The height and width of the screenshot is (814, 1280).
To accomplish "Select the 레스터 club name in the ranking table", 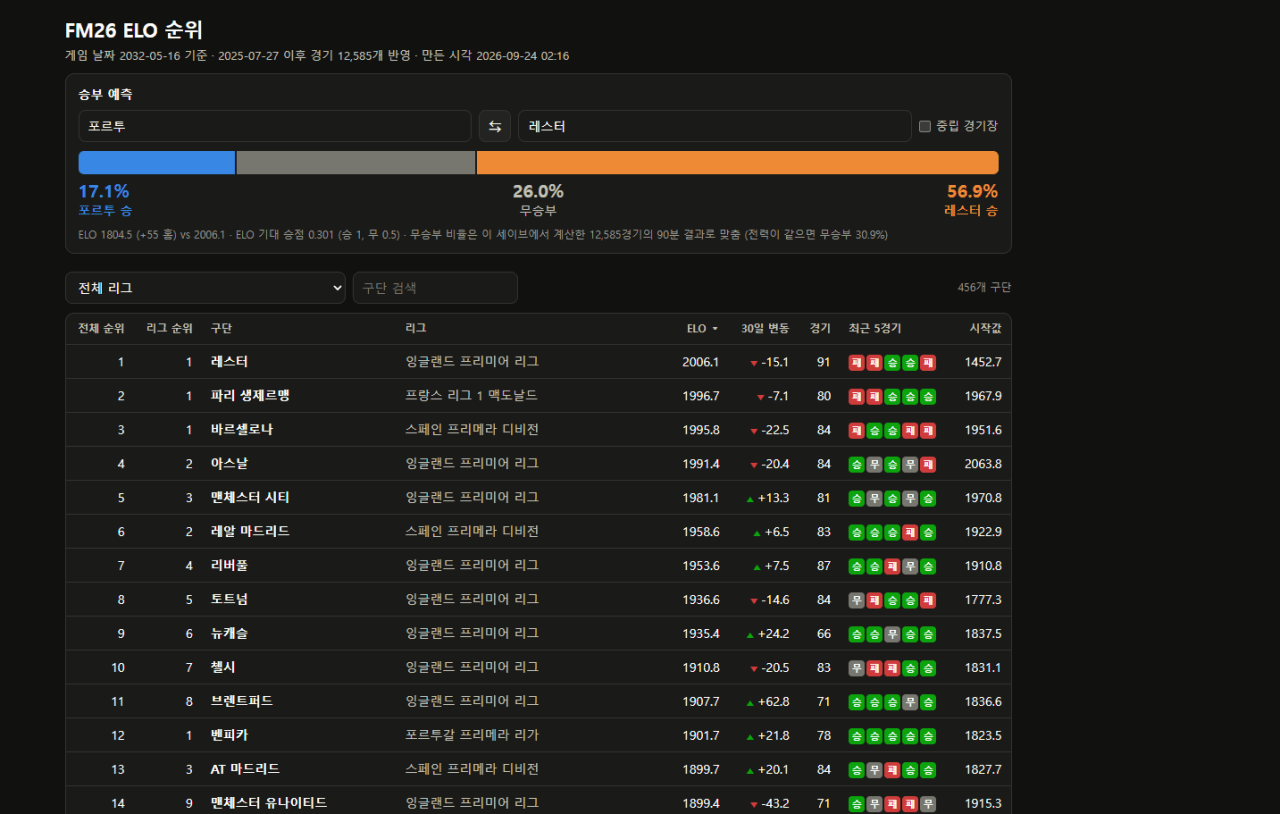I will (x=229, y=362).
